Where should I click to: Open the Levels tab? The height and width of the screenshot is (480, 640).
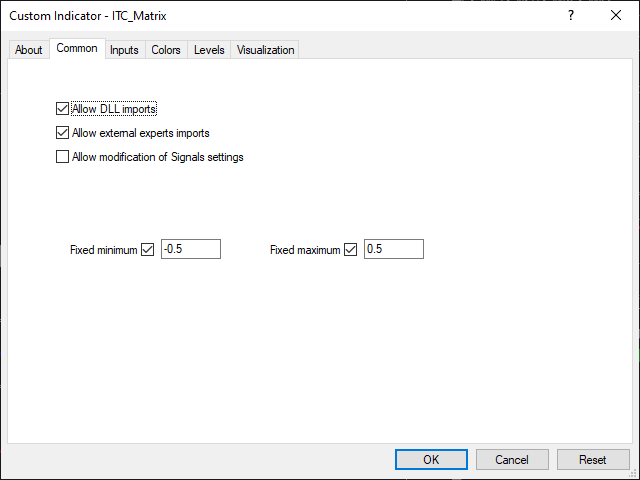pyautogui.click(x=209, y=50)
